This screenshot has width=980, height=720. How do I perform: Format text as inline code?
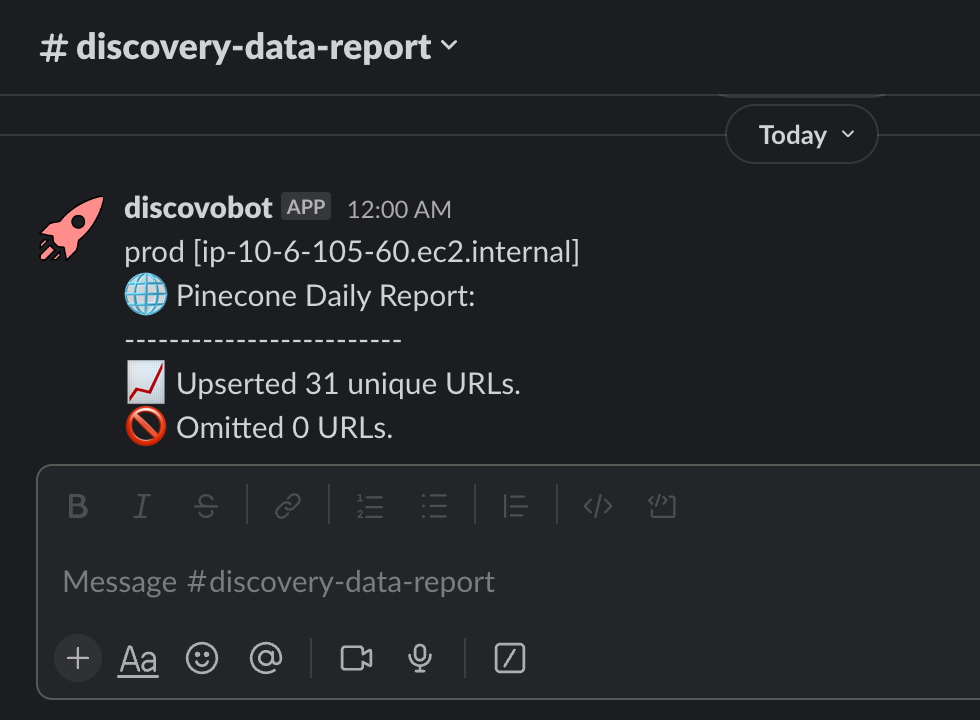coord(598,507)
